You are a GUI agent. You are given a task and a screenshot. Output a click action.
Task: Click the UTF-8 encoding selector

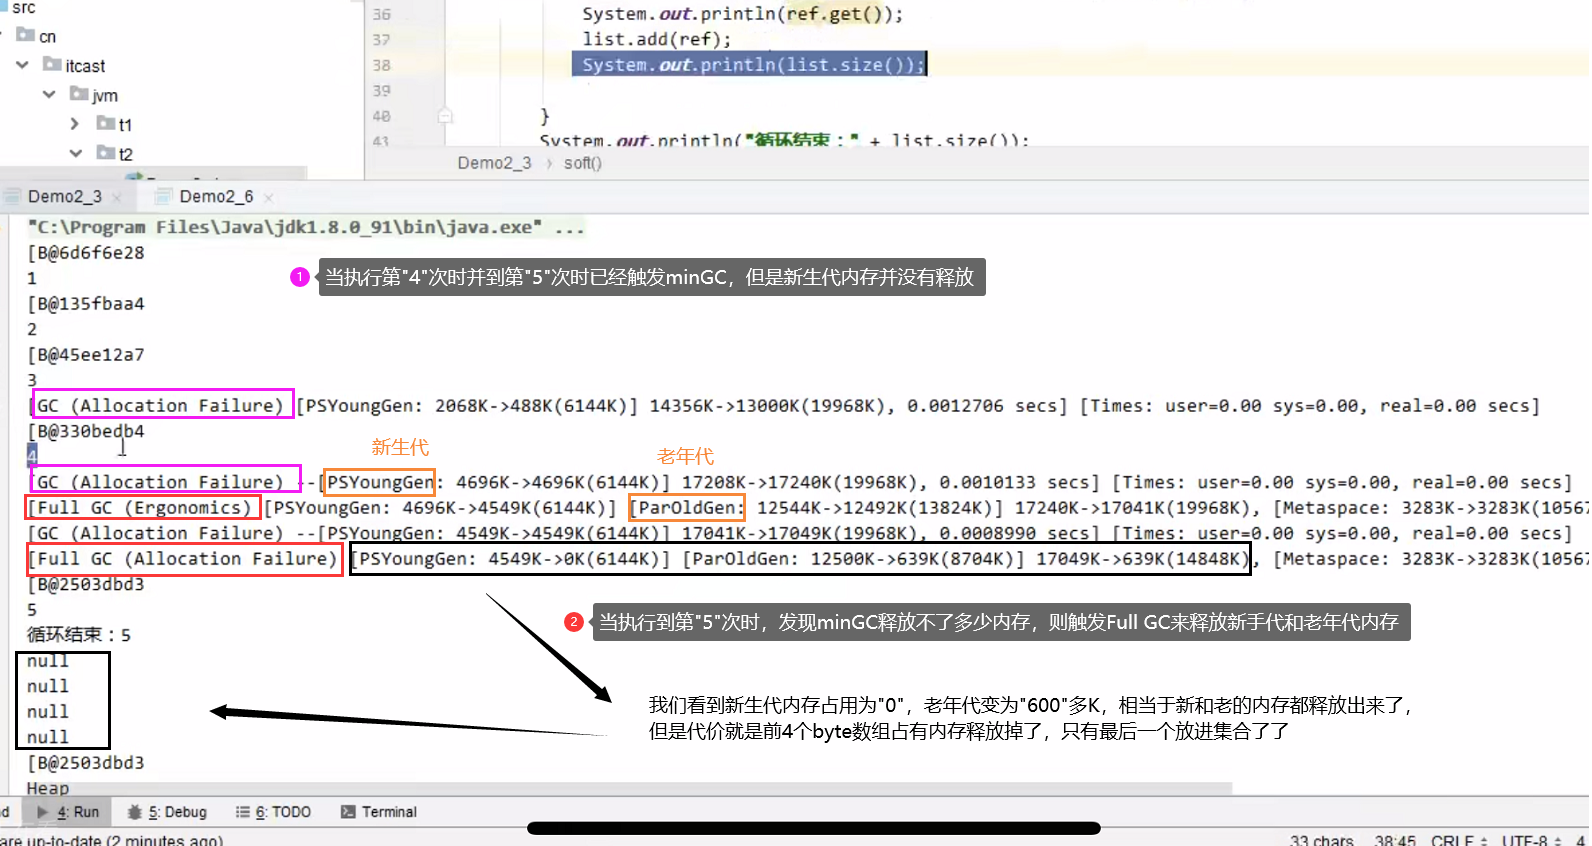[x=1530, y=840]
